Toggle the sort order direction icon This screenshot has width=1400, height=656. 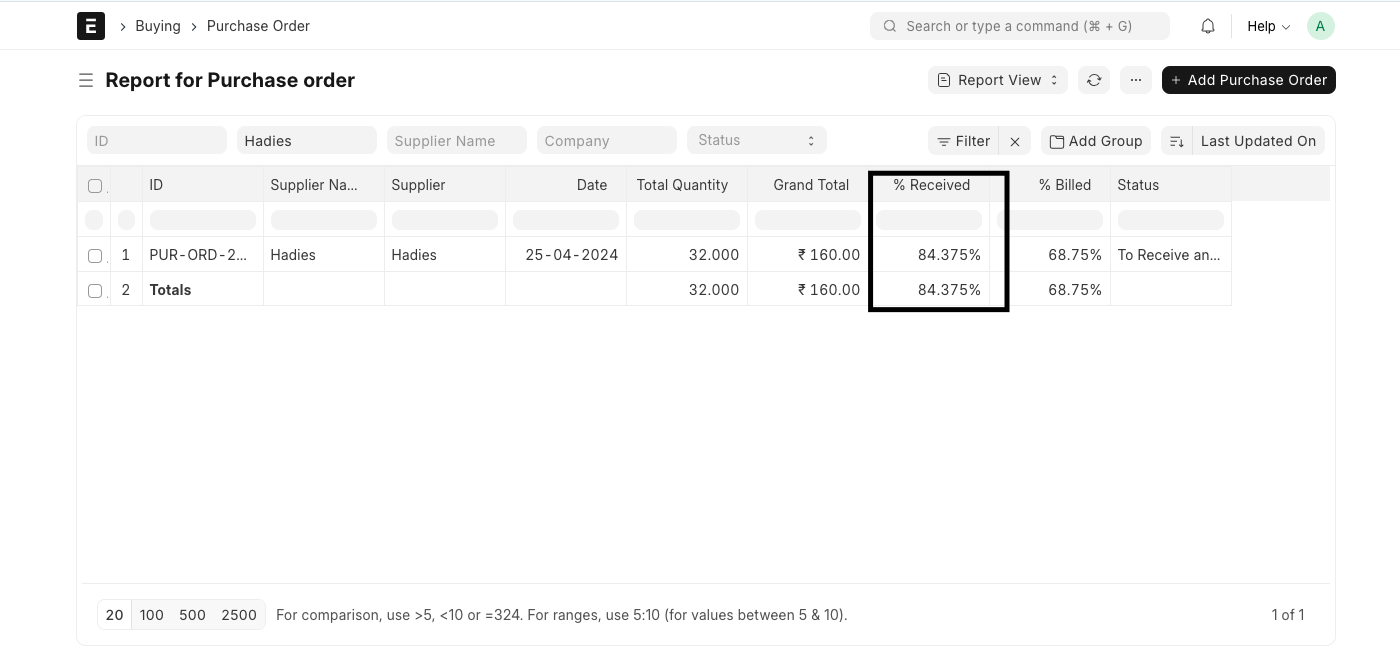click(1177, 141)
